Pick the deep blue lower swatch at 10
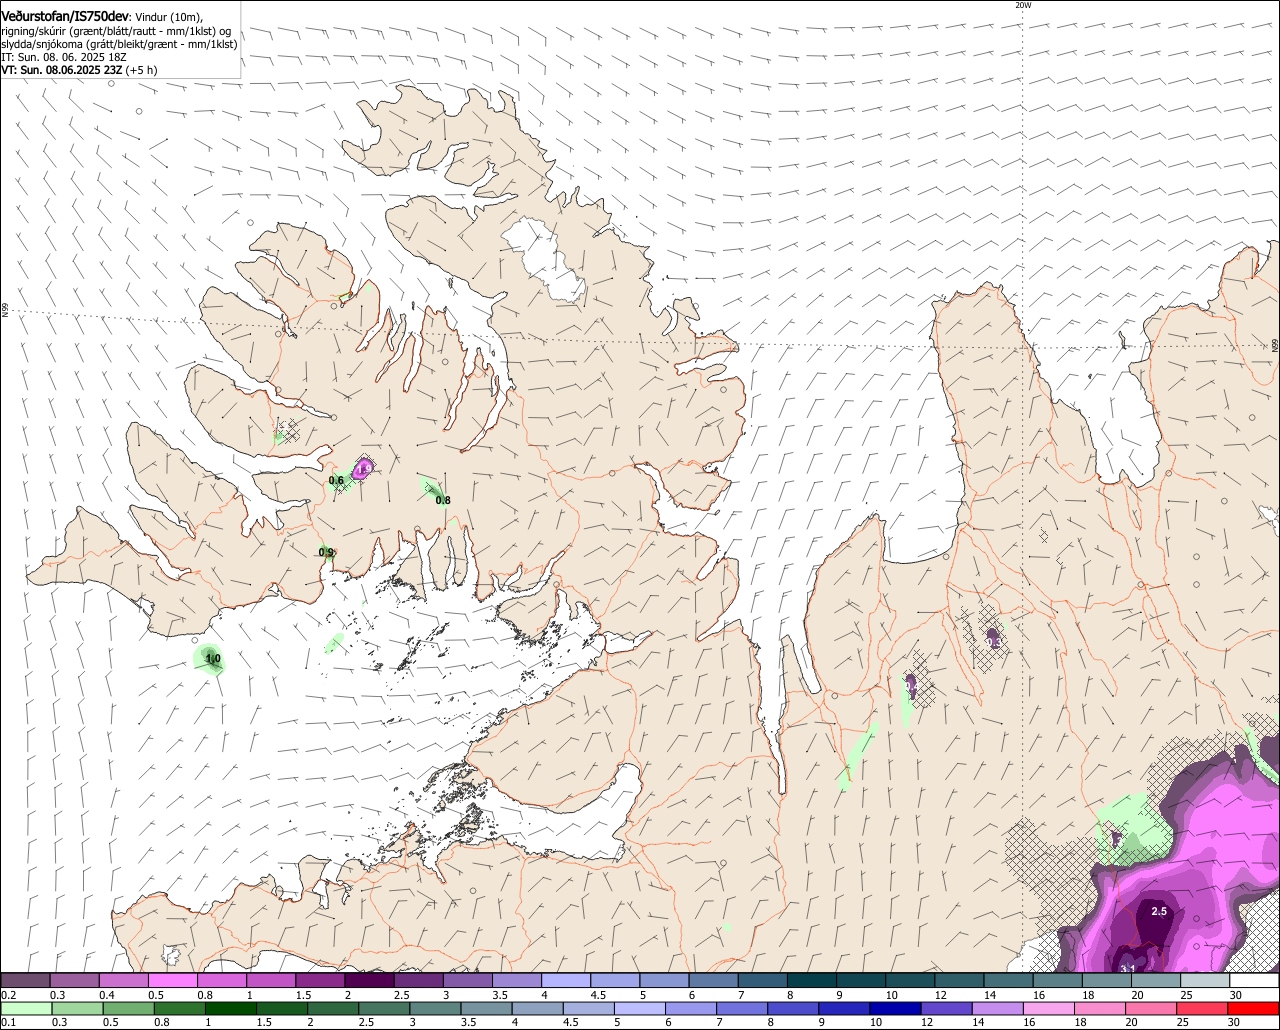The image size is (1280, 1030). click(x=895, y=1008)
